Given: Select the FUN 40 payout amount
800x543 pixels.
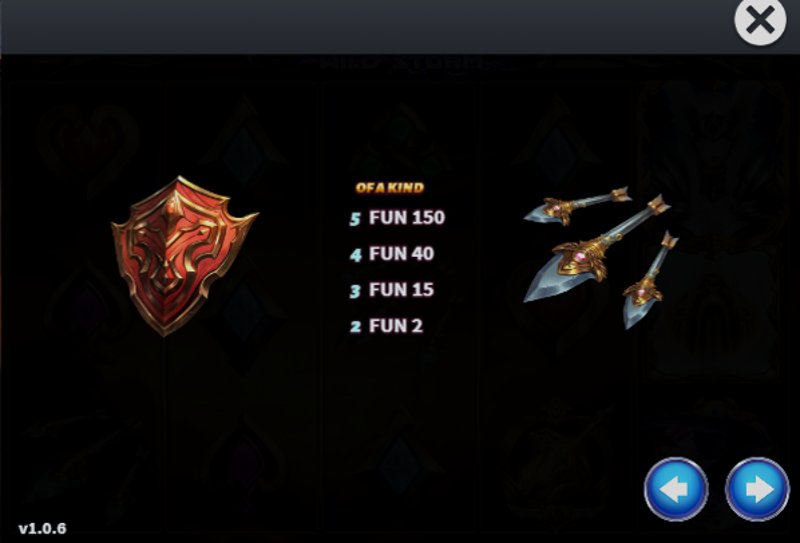Looking at the screenshot, I should click(x=401, y=254).
